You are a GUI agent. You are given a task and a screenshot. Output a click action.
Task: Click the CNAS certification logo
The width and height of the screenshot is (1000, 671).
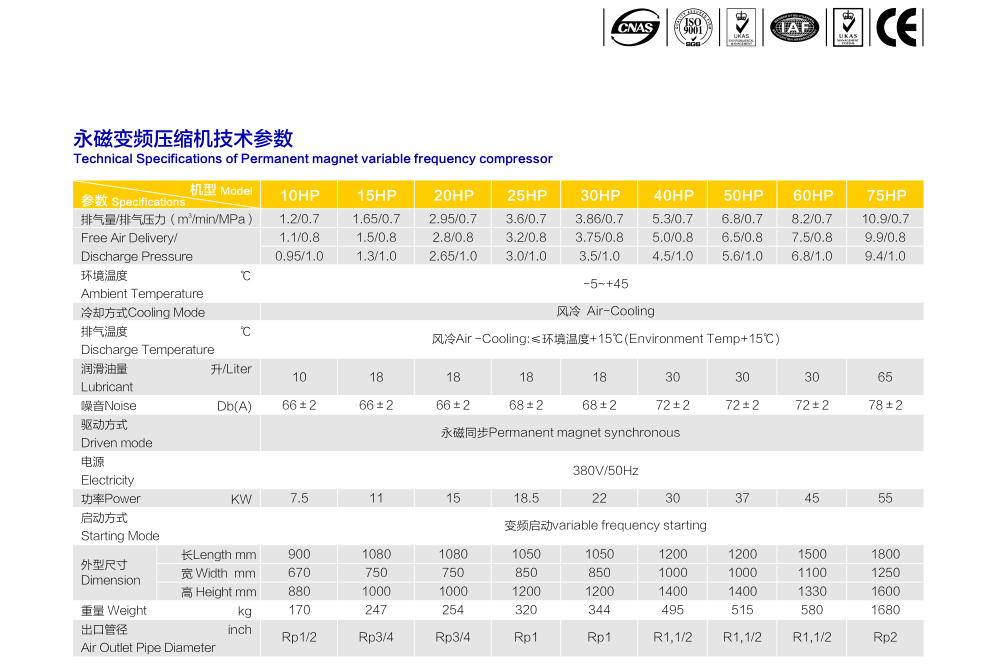[636, 27]
